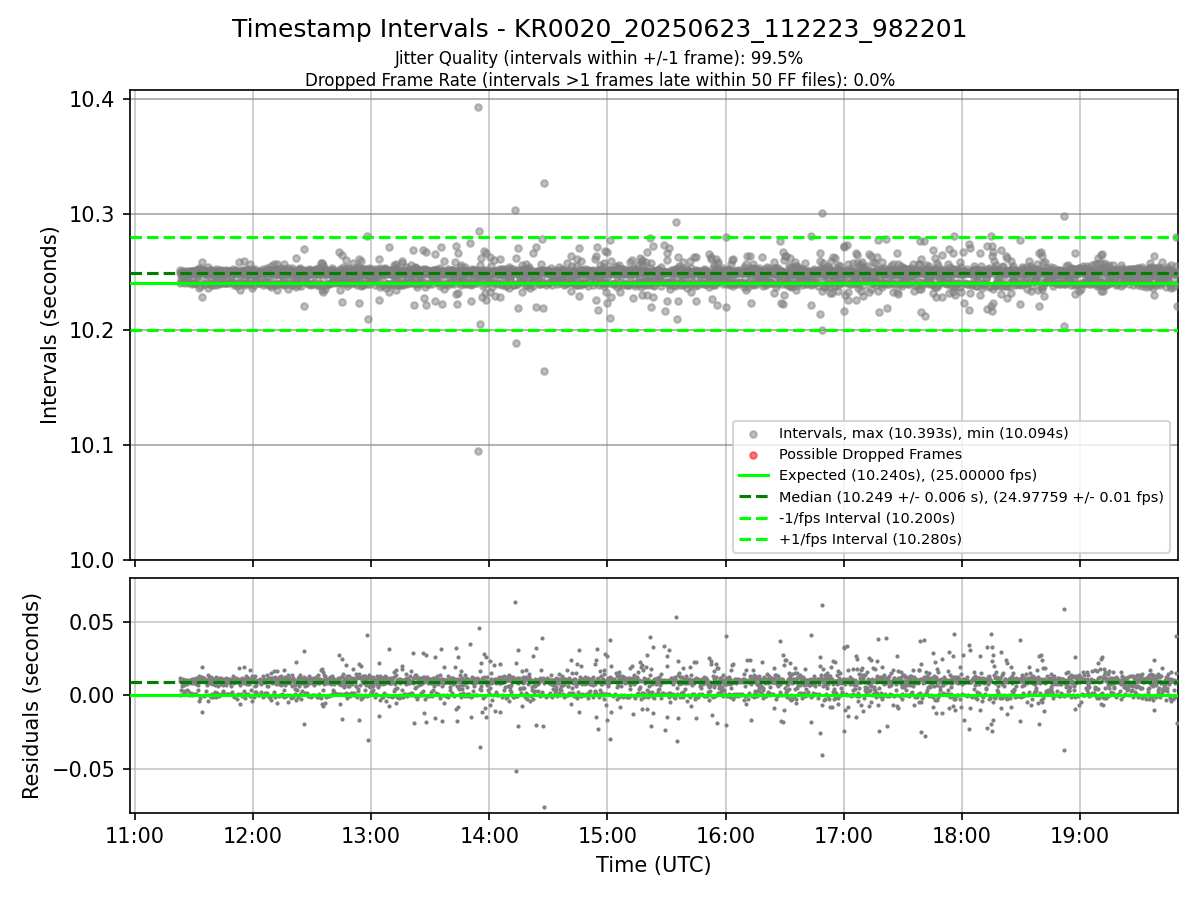Click the 'Residuals (seconds)' y-axis label
This screenshot has width=1200, height=900.
[31, 696]
